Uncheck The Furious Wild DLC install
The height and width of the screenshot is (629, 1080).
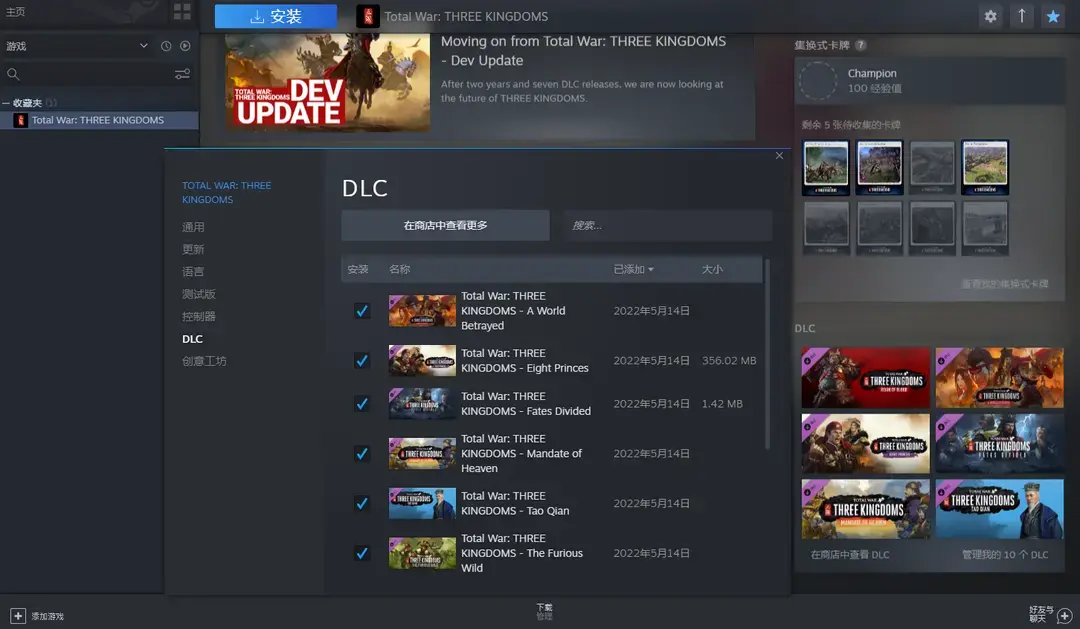click(362, 553)
